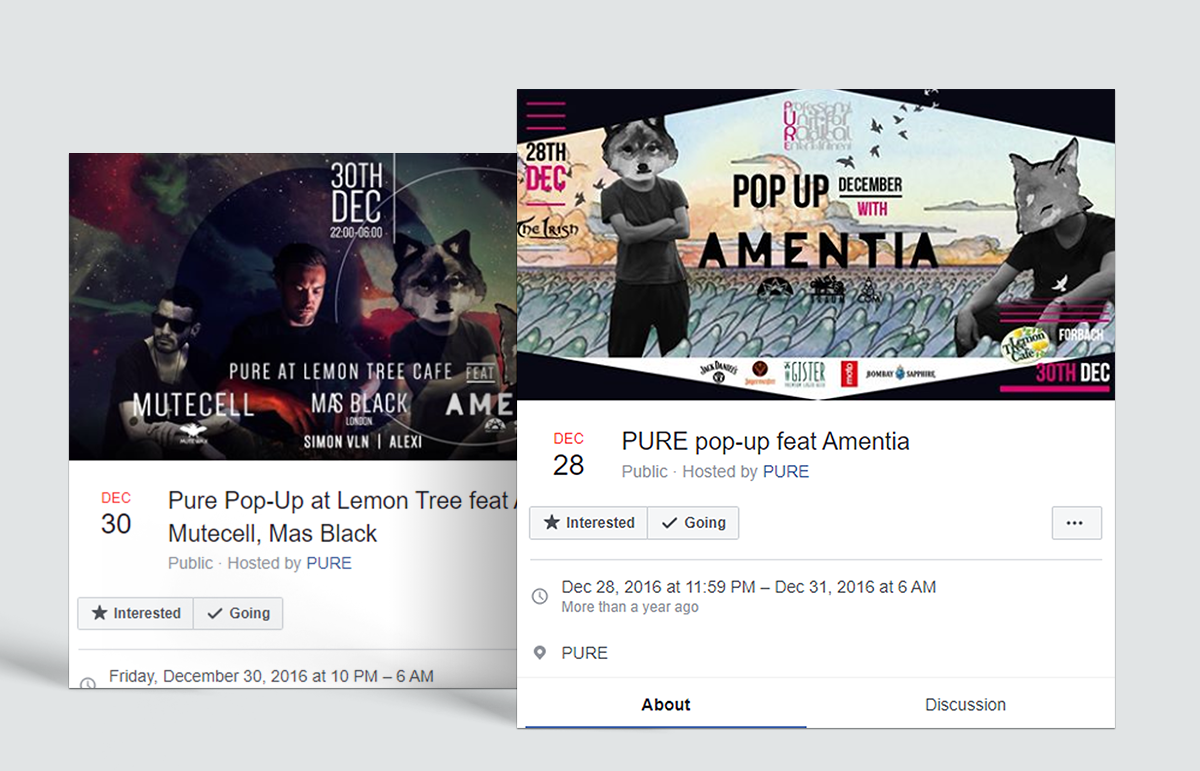The width and height of the screenshot is (1200, 771).
Task: Open the three-dots more options menu
Action: 1076,523
